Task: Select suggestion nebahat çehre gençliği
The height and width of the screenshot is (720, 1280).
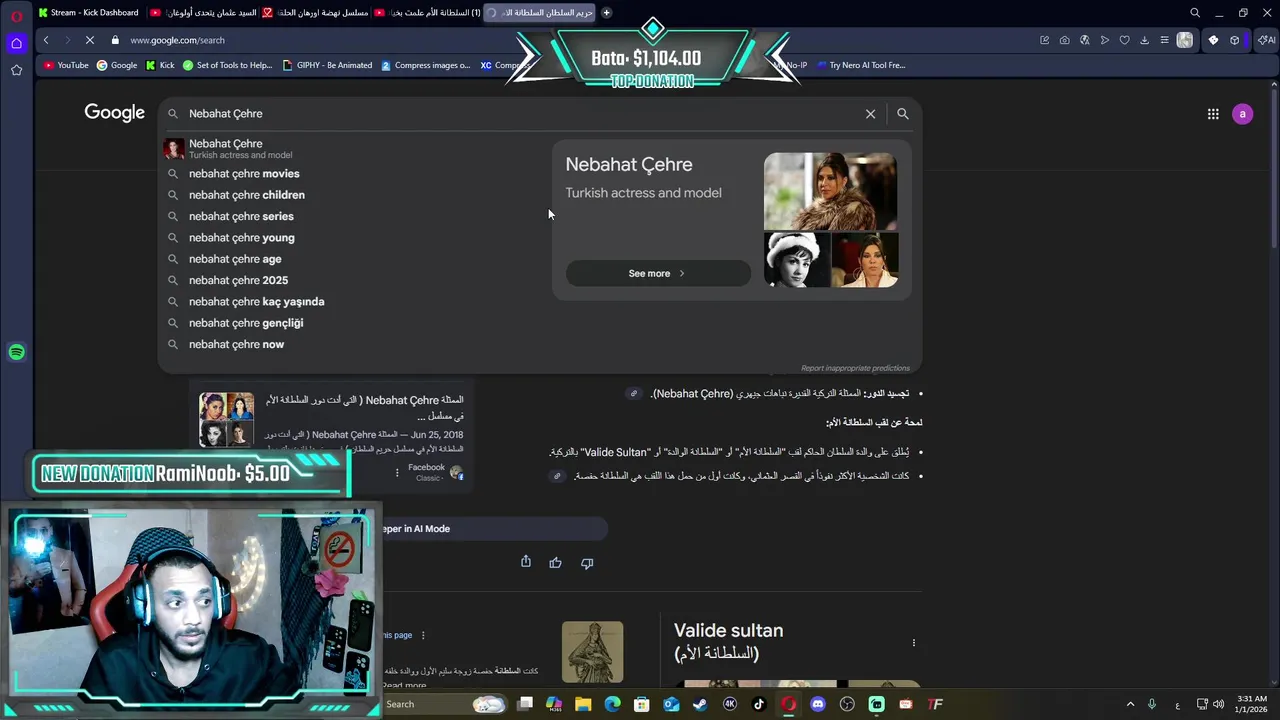Action: tap(246, 323)
